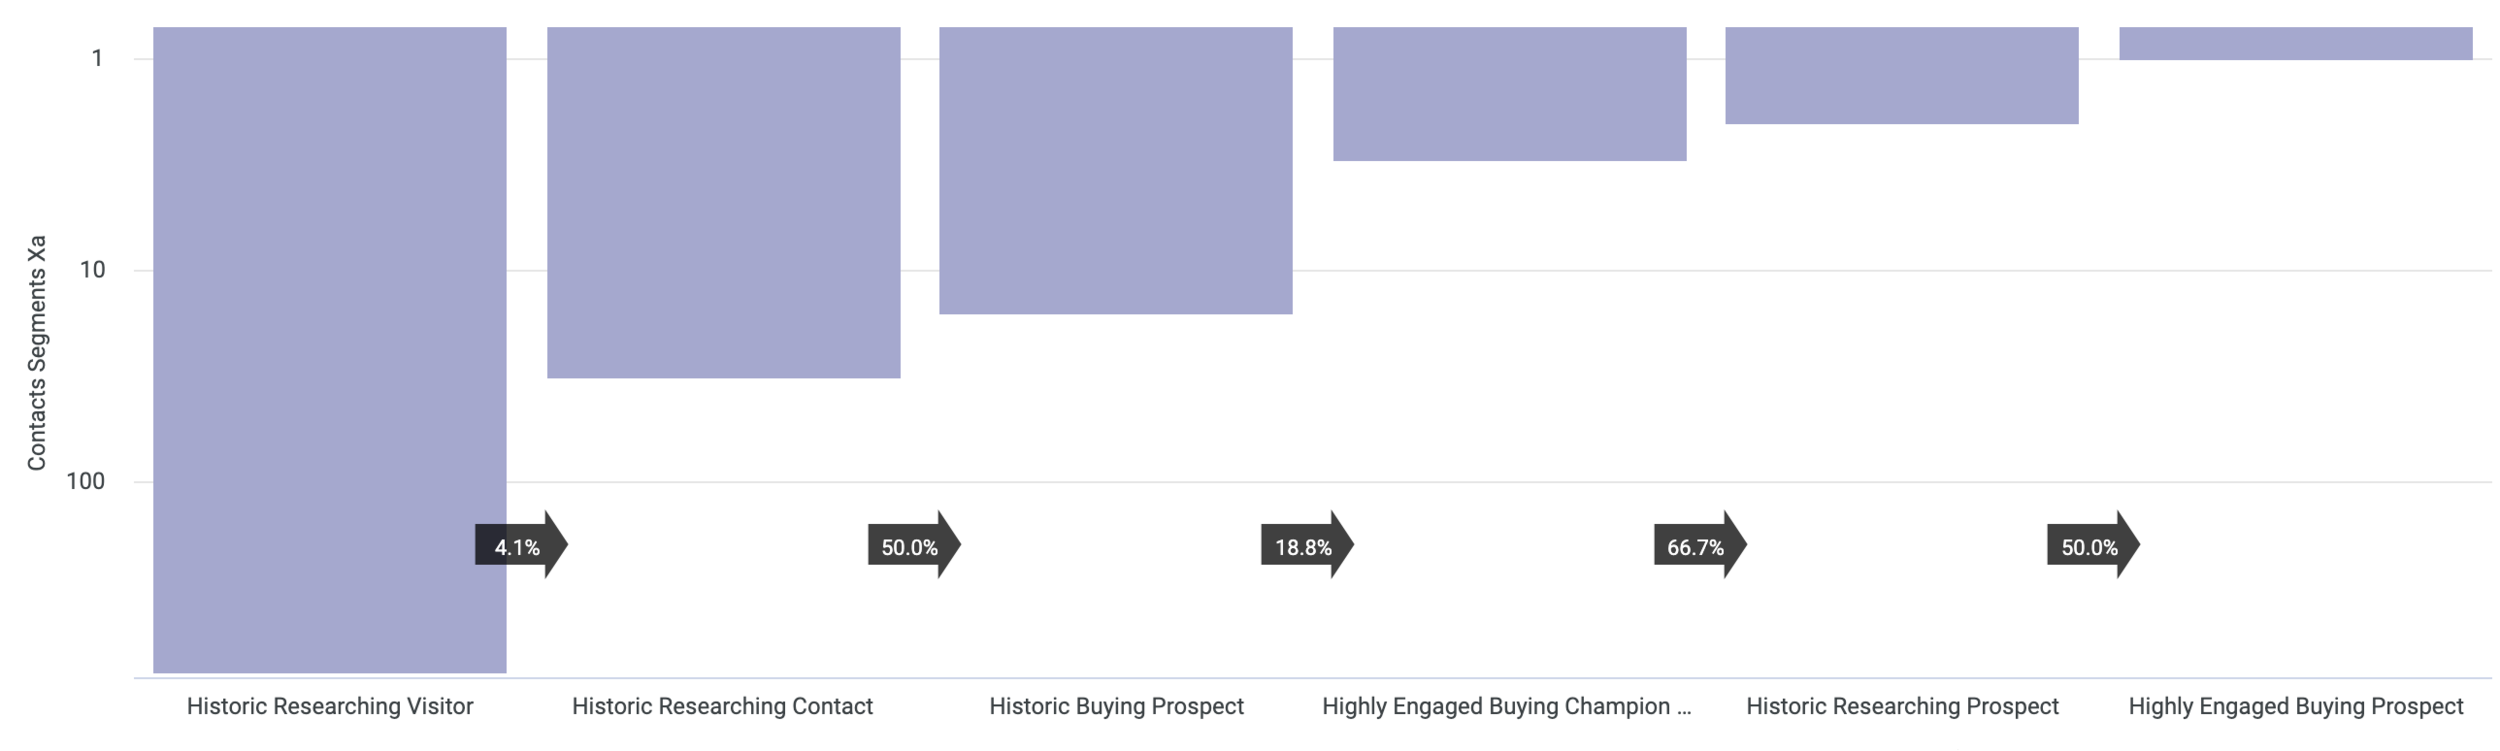Select the Historic Researching Prospect bar
Screen dimensions: 2500x751
(x=1901, y=76)
